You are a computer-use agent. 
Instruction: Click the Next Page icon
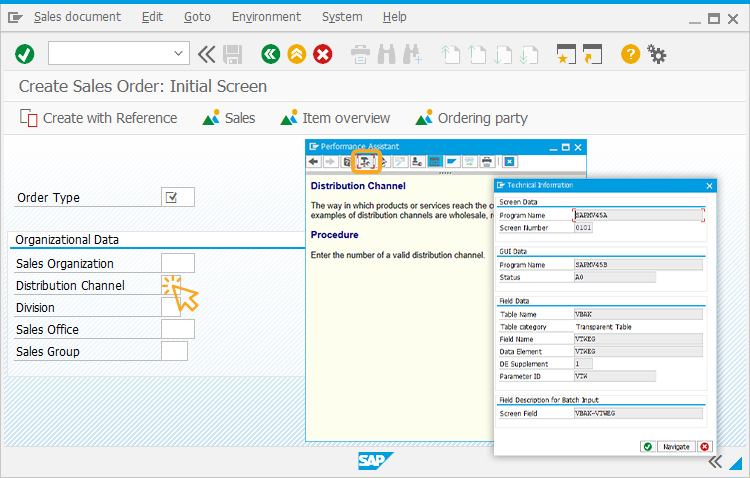point(502,55)
